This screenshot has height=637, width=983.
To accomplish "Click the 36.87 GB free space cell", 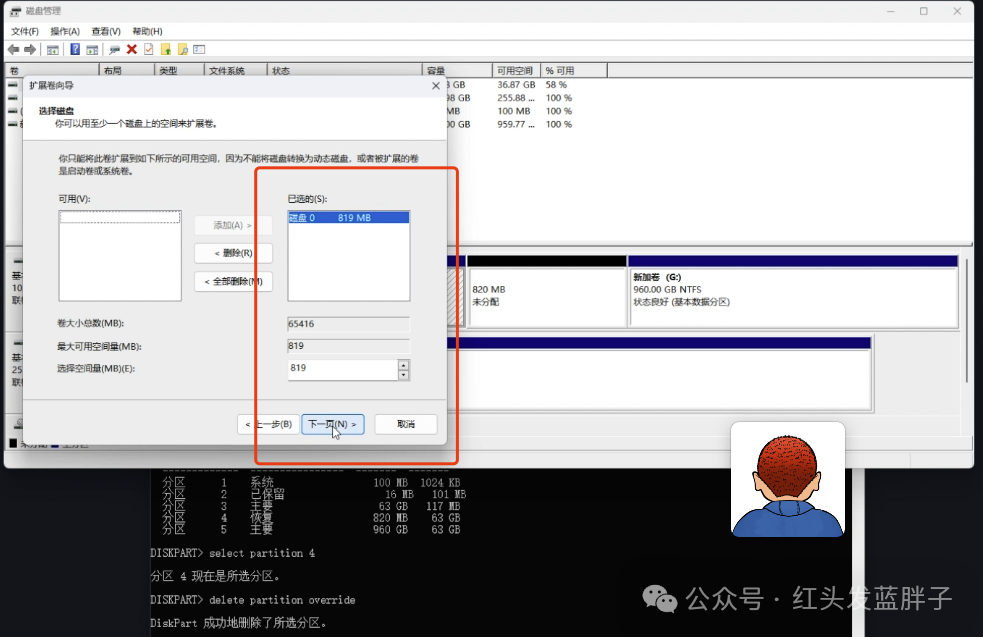I will tap(516, 85).
